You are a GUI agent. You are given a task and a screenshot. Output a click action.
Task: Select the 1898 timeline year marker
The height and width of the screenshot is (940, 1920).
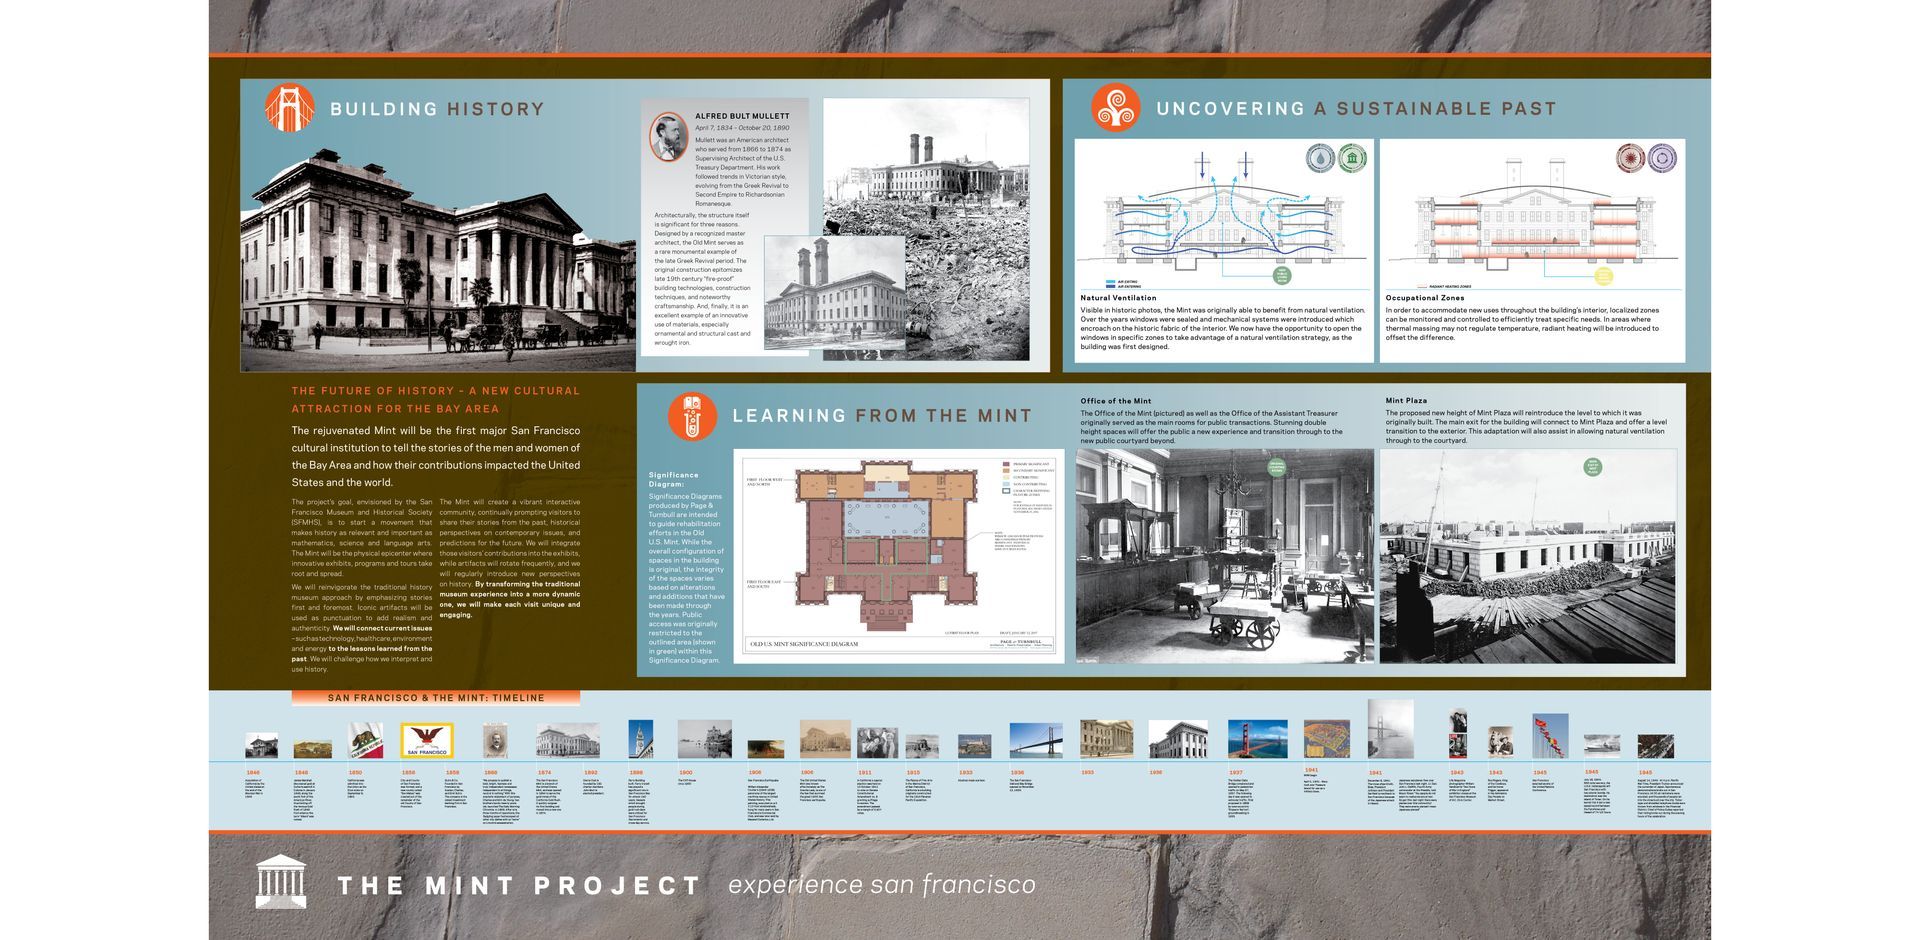pos(636,773)
